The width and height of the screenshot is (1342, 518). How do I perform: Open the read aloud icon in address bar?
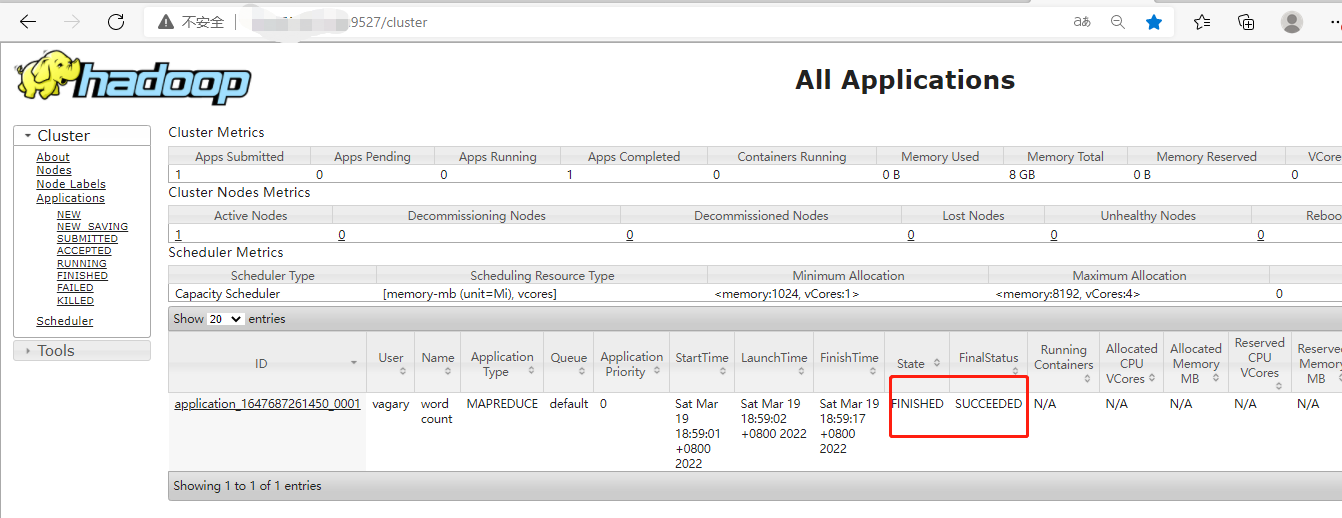(x=1082, y=22)
